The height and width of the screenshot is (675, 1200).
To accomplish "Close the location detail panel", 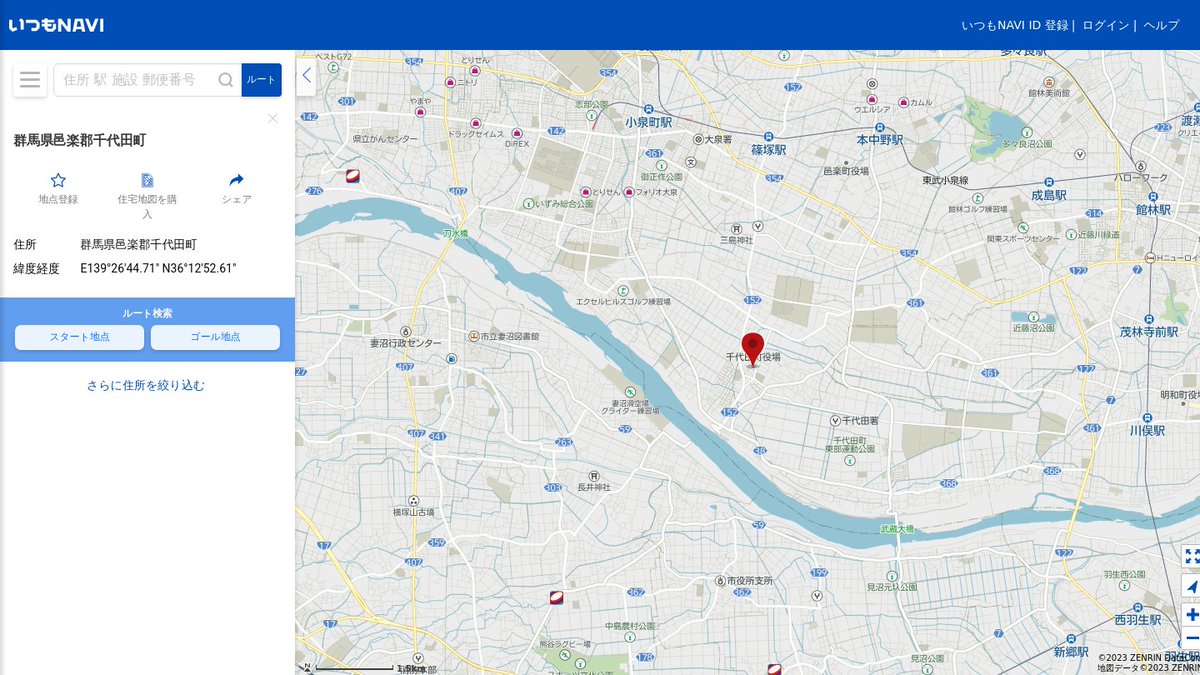I will coord(273,118).
